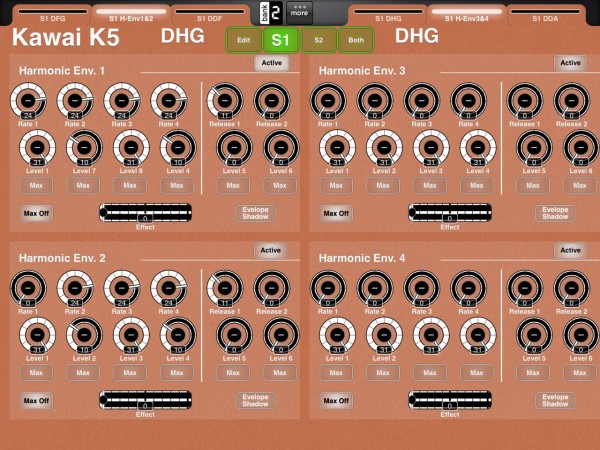Screen dimensions: 600x450
Task: Toggle Evelope Shadow in Harmonic Env. 1
Action: [255, 213]
